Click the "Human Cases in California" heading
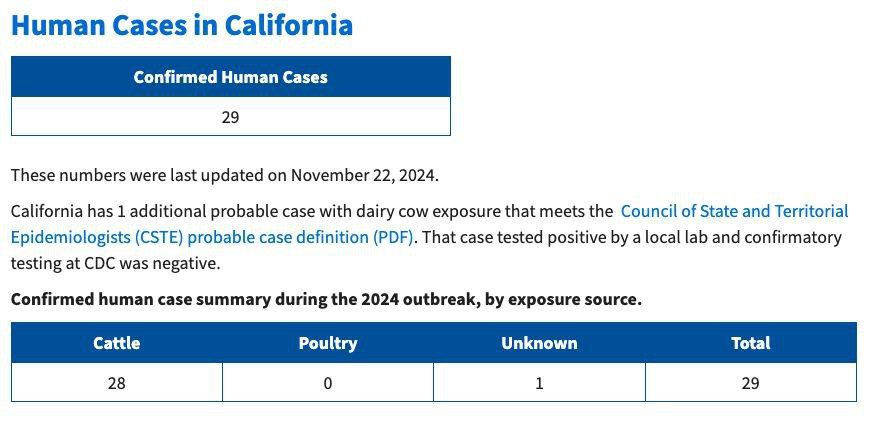 tap(182, 25)
